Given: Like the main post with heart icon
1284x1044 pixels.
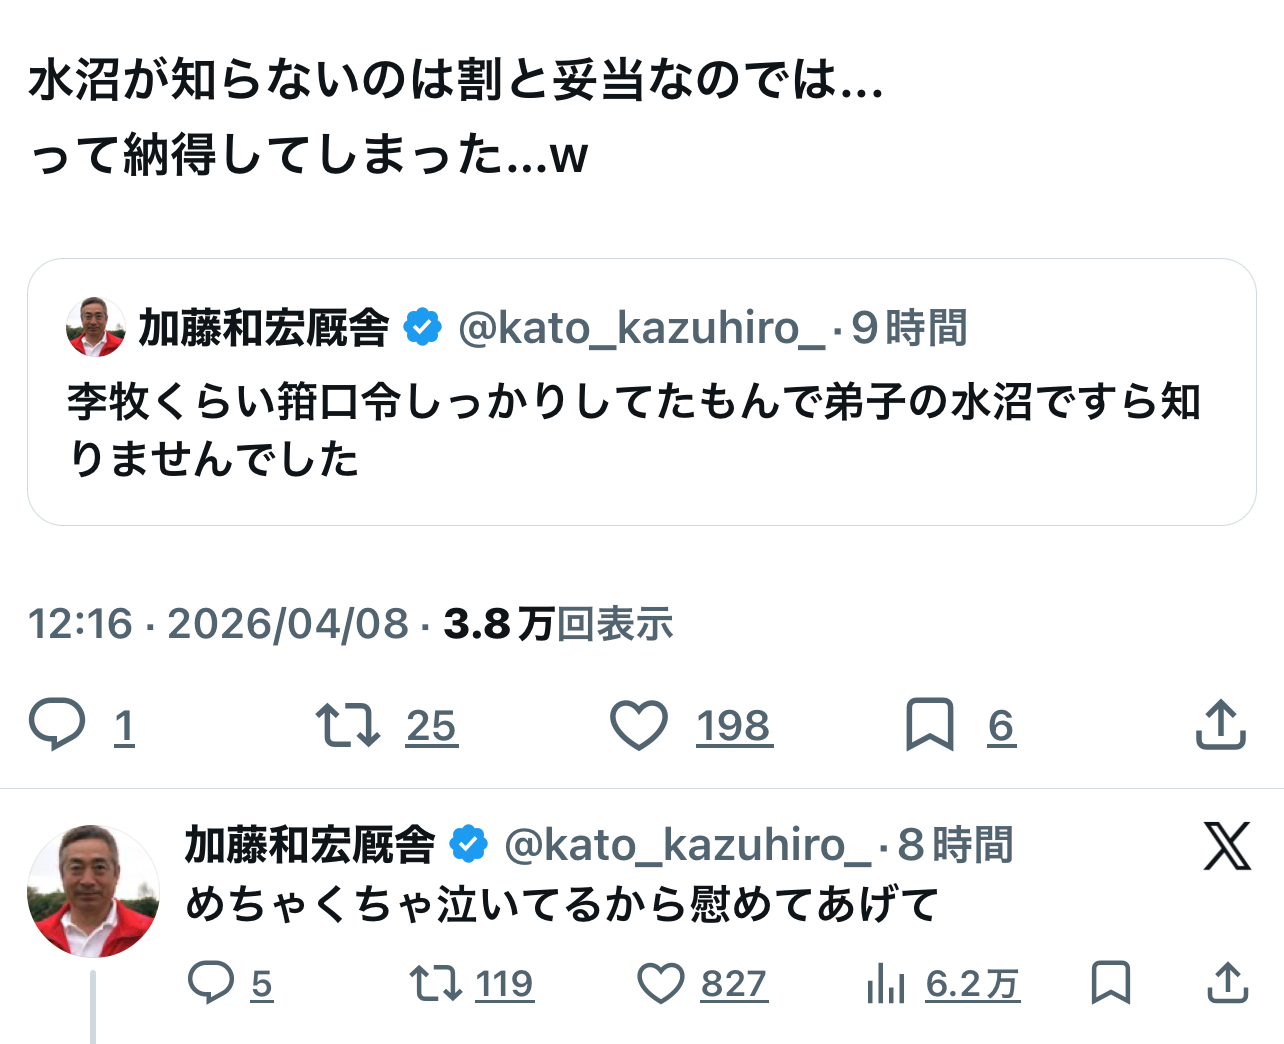Looking at the screenshot, I should click(639, 725).
